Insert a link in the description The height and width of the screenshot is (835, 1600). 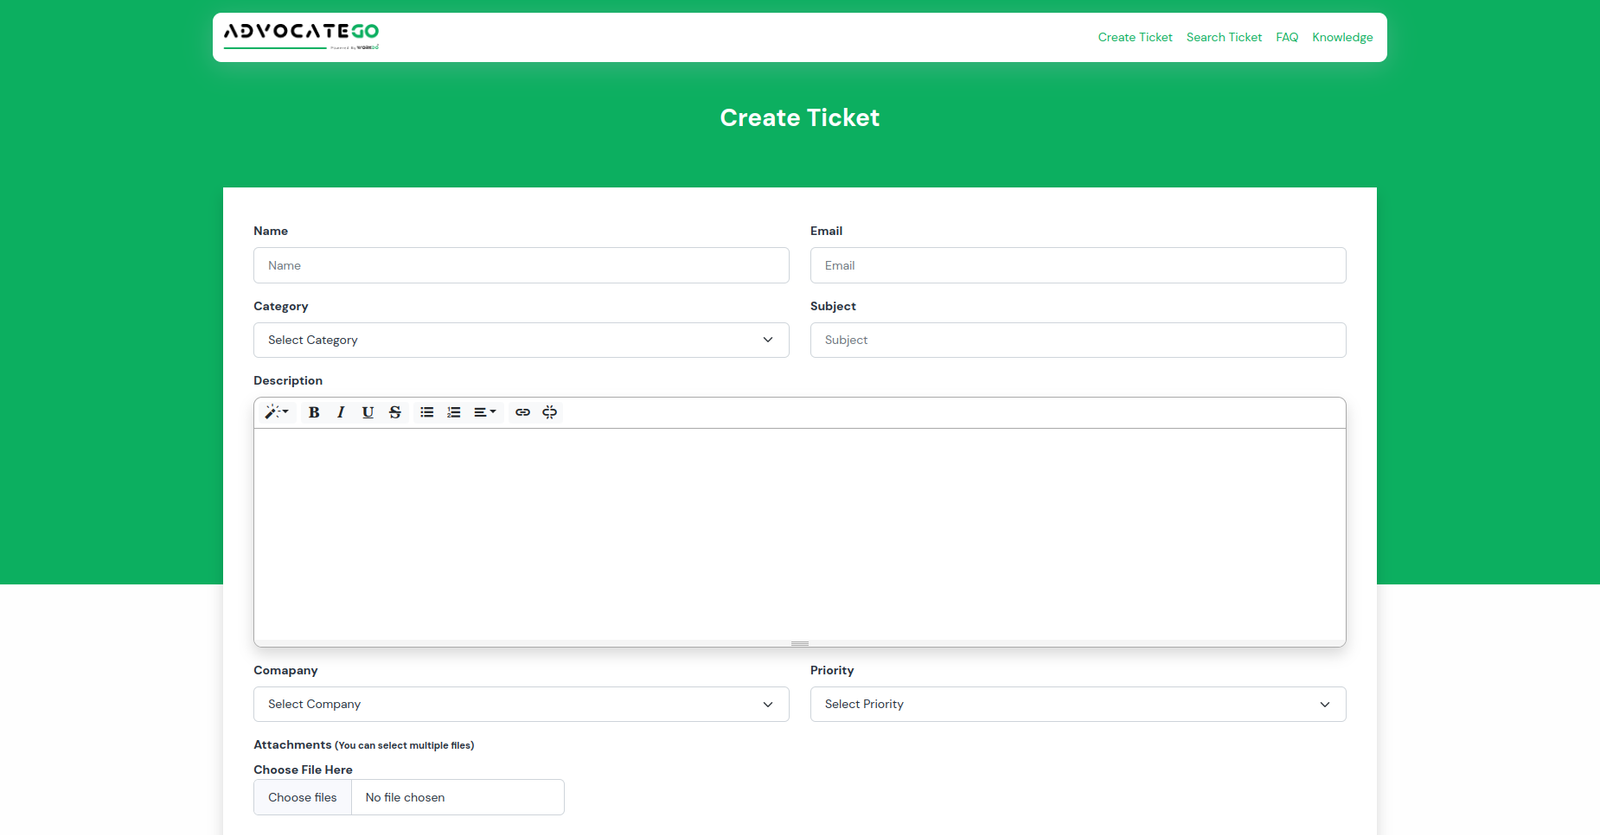[522, 412]
